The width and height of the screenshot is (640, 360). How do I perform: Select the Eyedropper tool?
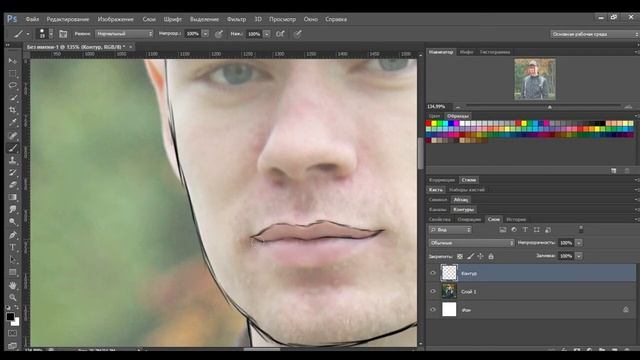coord(13,122)
